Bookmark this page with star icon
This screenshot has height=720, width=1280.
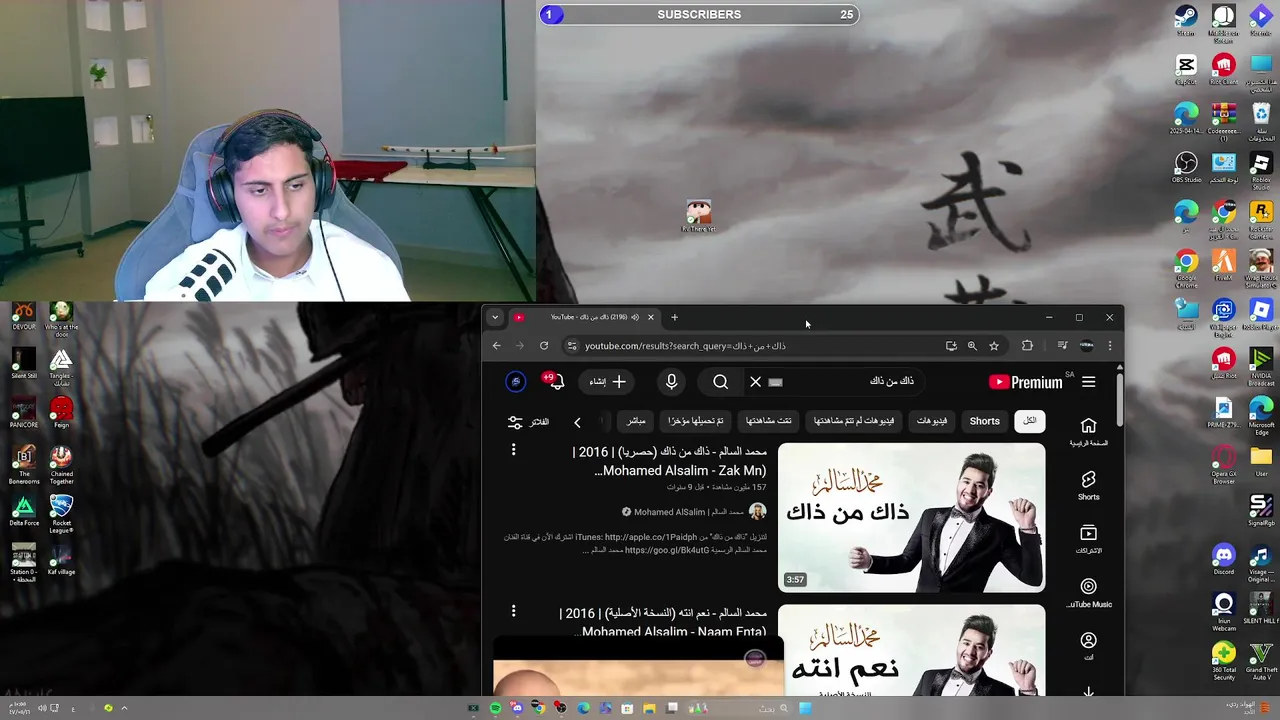point(994,346)
